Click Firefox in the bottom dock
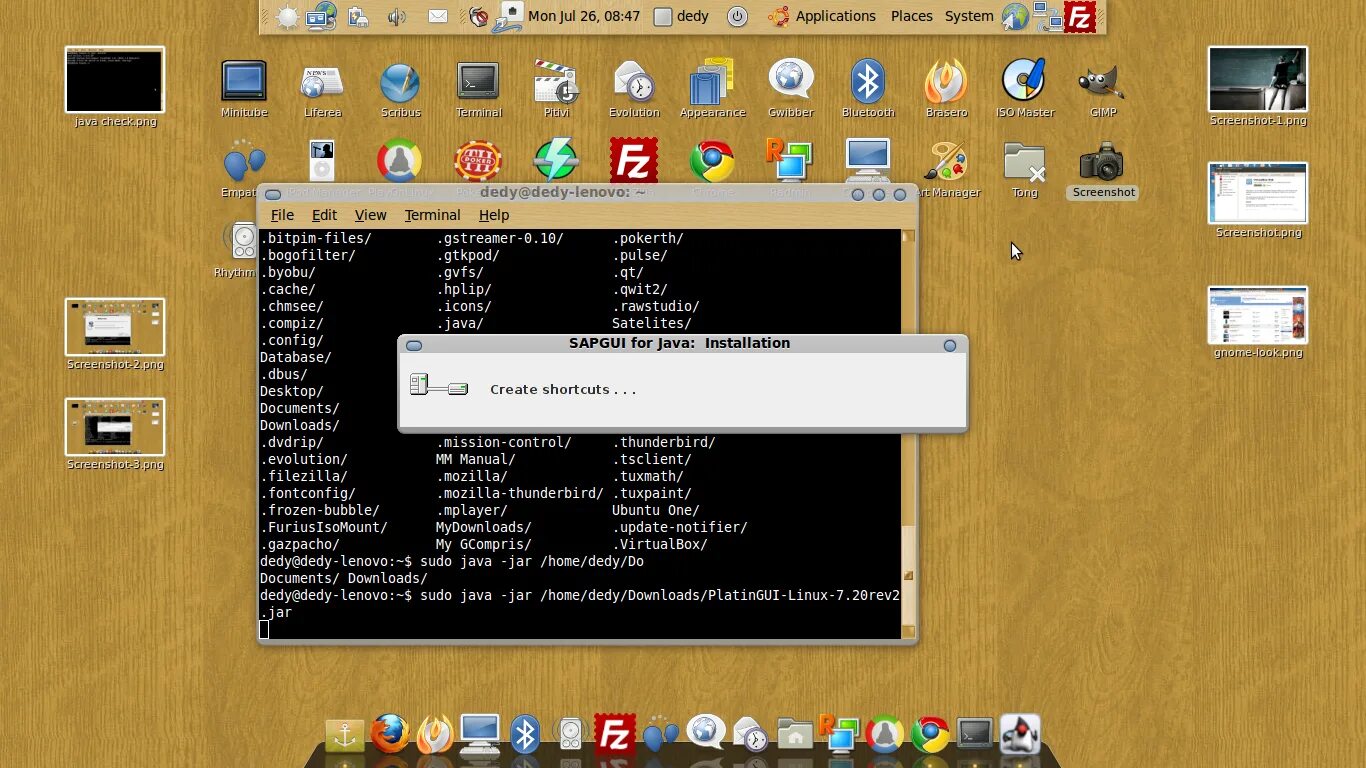Image resolution: width=1366 pixels, height=768 pixels. coord(390,734)
